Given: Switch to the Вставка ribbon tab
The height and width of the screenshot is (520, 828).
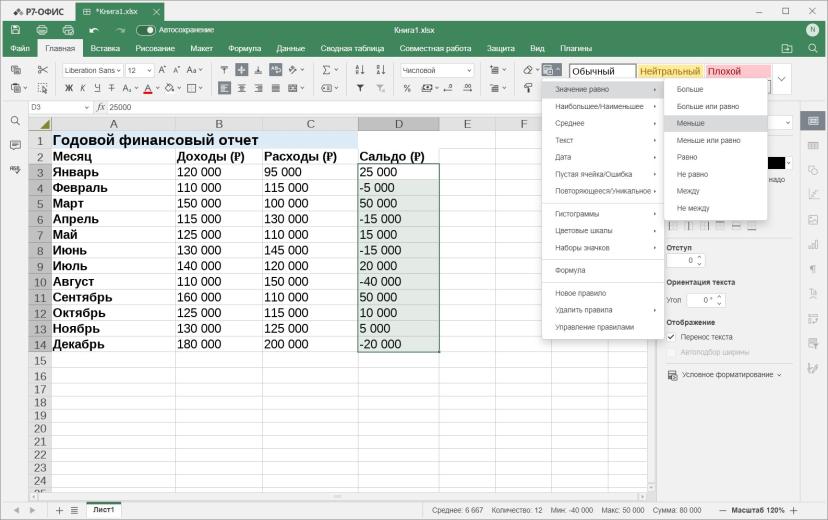Looking at the screenshot, I should click(105, 48).
